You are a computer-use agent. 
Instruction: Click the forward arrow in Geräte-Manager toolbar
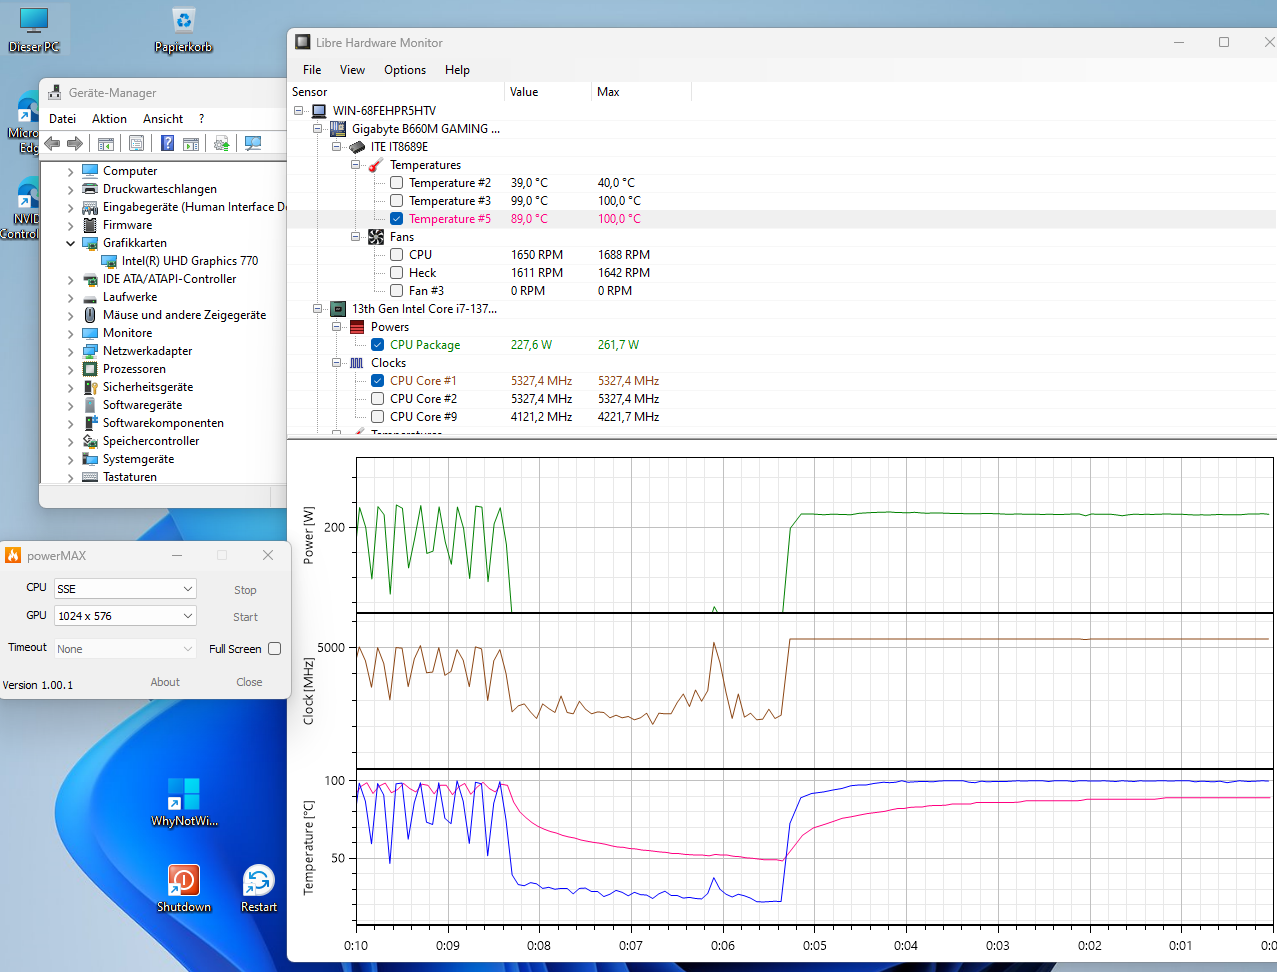(75, 143)
